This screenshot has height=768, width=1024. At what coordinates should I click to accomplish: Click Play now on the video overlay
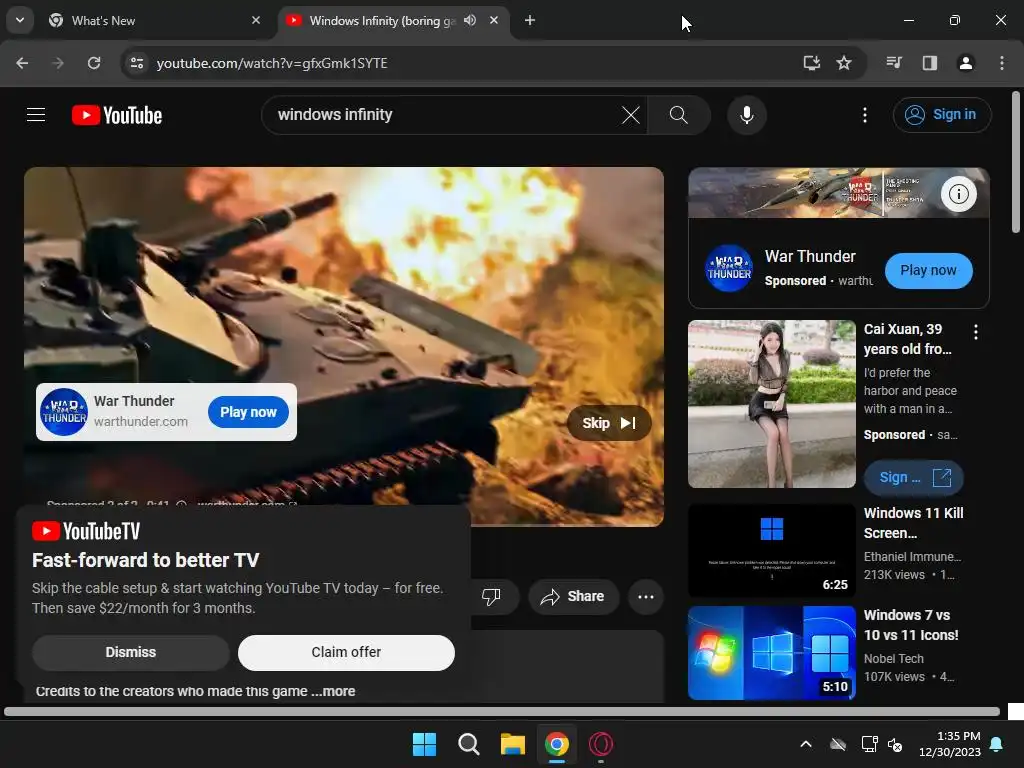pyautogui.click(x=248, y=412)
